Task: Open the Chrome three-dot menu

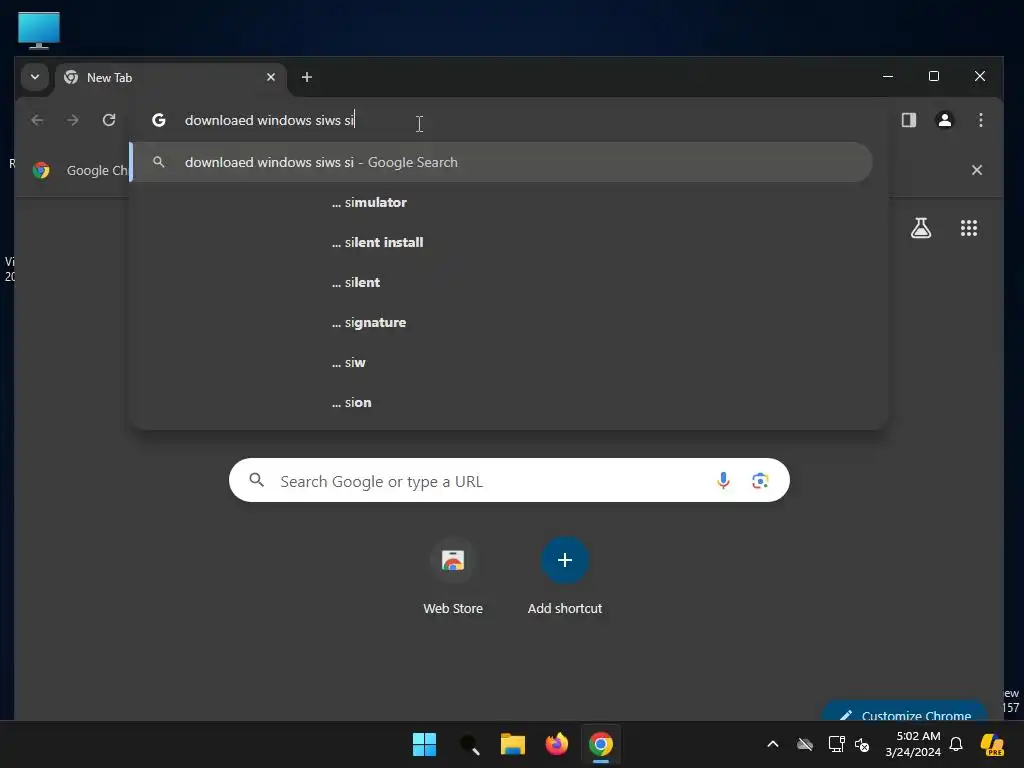Action: pos(980,120)
